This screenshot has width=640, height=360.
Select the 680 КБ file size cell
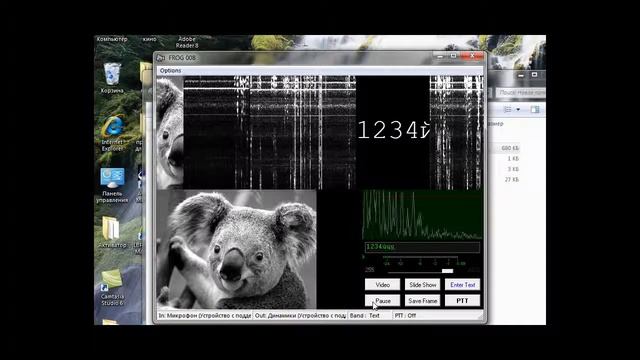point(510,148)
